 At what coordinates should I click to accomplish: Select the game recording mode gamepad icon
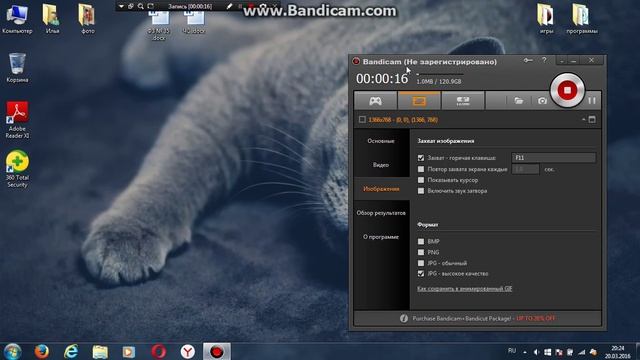pos(375,101)
